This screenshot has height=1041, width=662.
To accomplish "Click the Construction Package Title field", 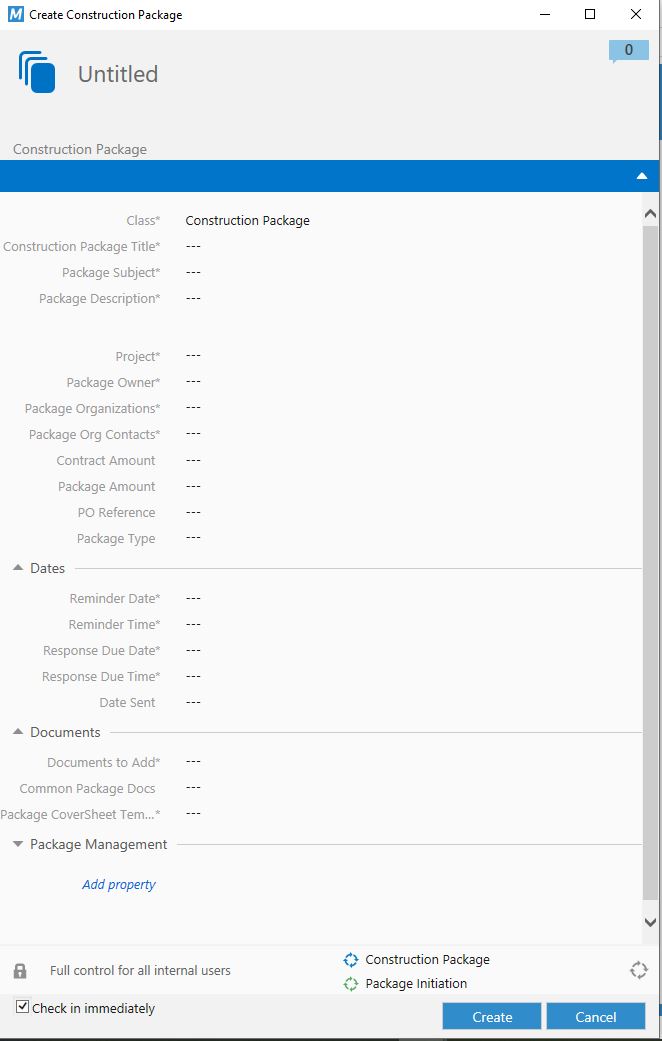I will (194, 247).
